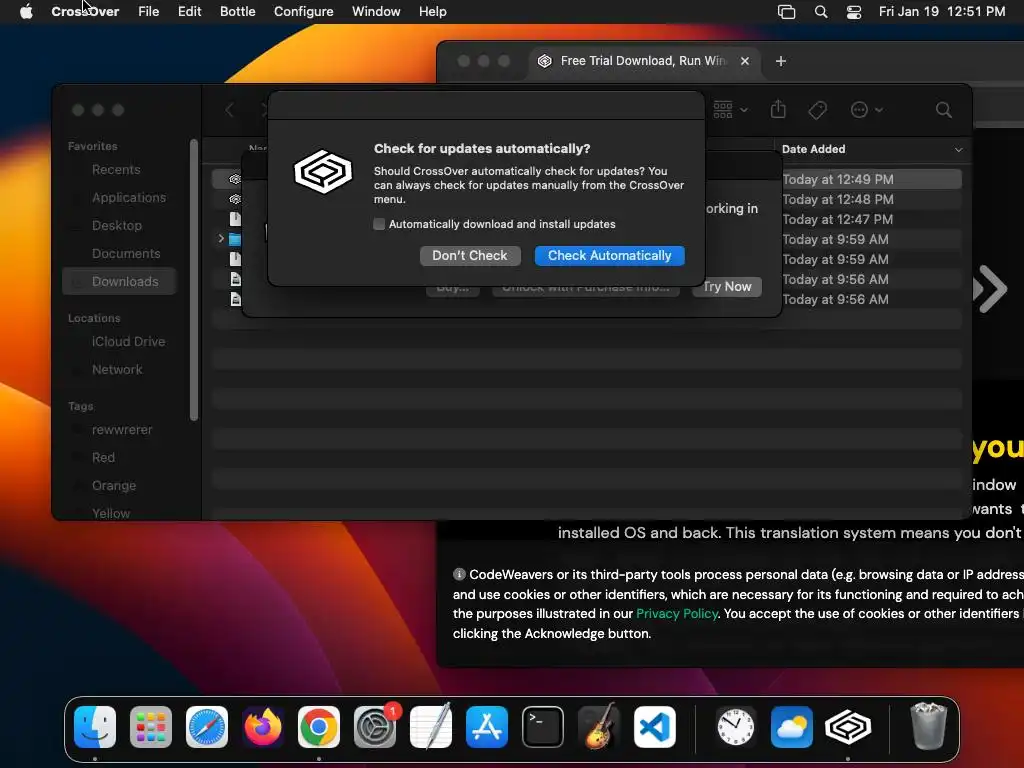Select Downloads in Finder sidebar

coord(120,281)
